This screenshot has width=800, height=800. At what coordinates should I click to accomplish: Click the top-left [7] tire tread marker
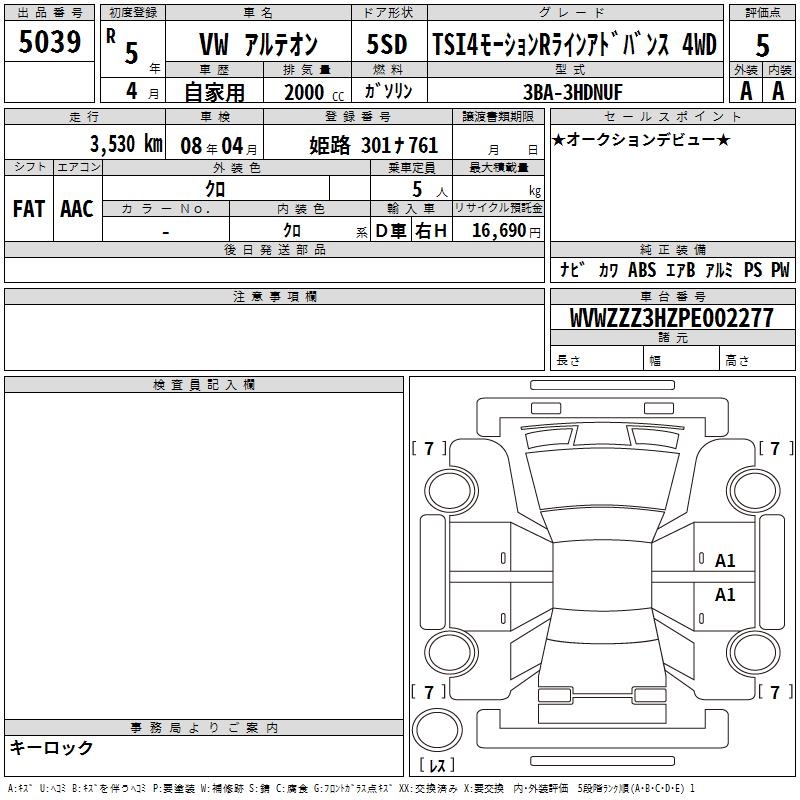pyautogui.click(x=429, y=449)
